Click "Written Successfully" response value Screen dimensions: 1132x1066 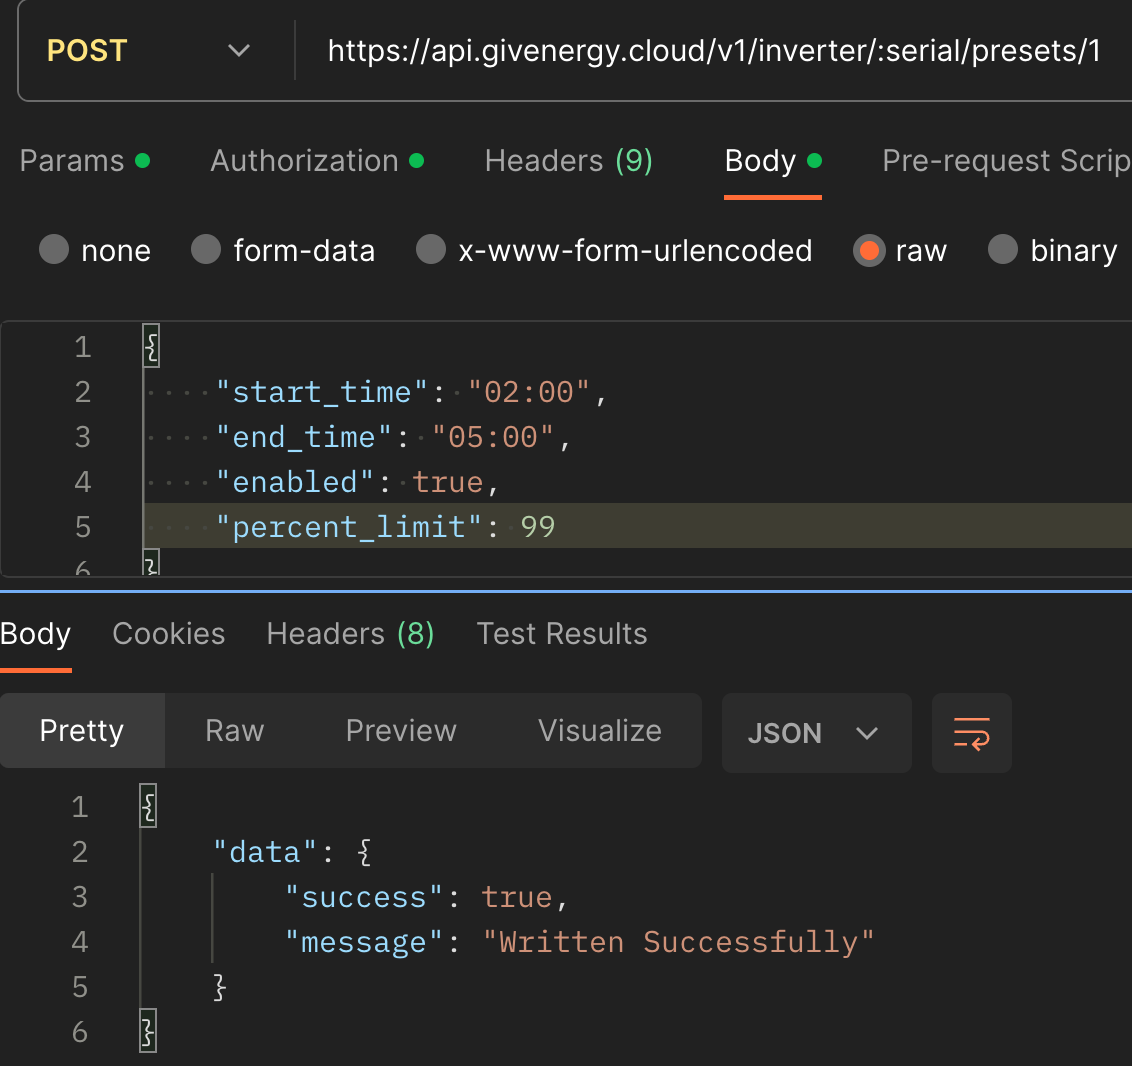point(679,942)
